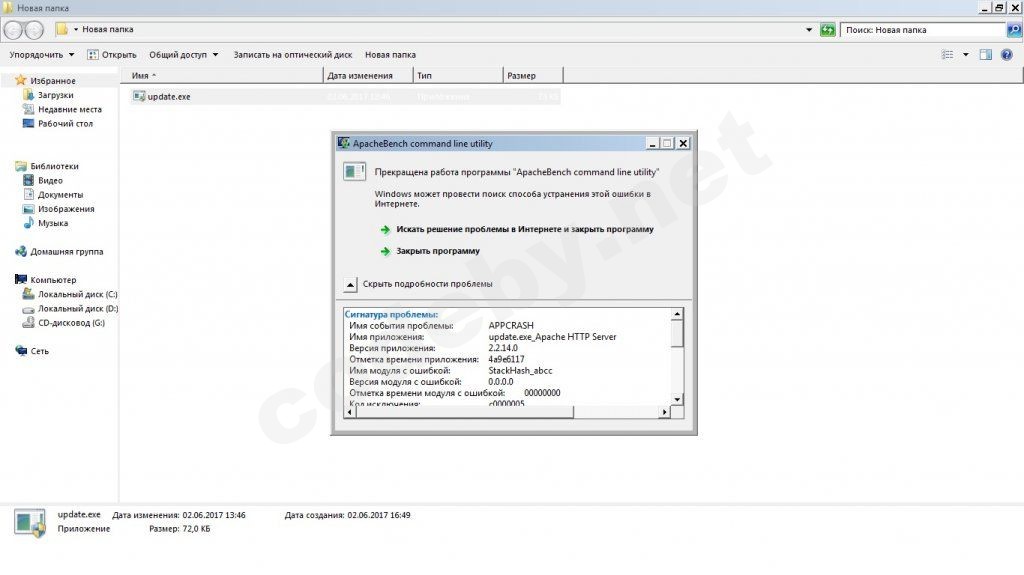Click Записать на оптический диск
This screenshot has width=1024, height=575.
pos(293,55)
